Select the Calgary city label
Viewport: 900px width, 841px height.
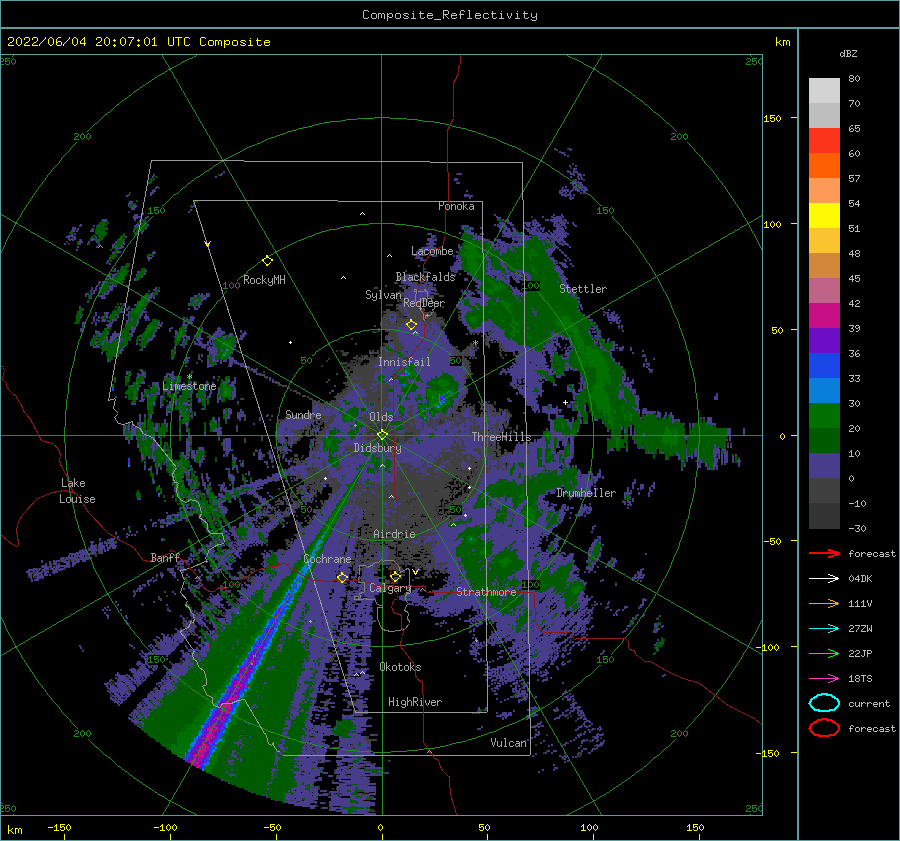point(390,588)
